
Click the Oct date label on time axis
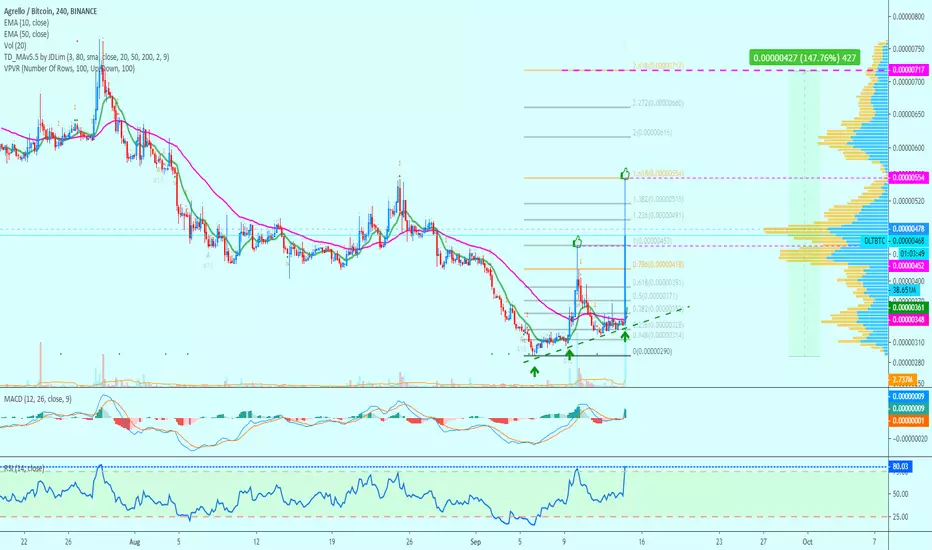click(807, 542)
